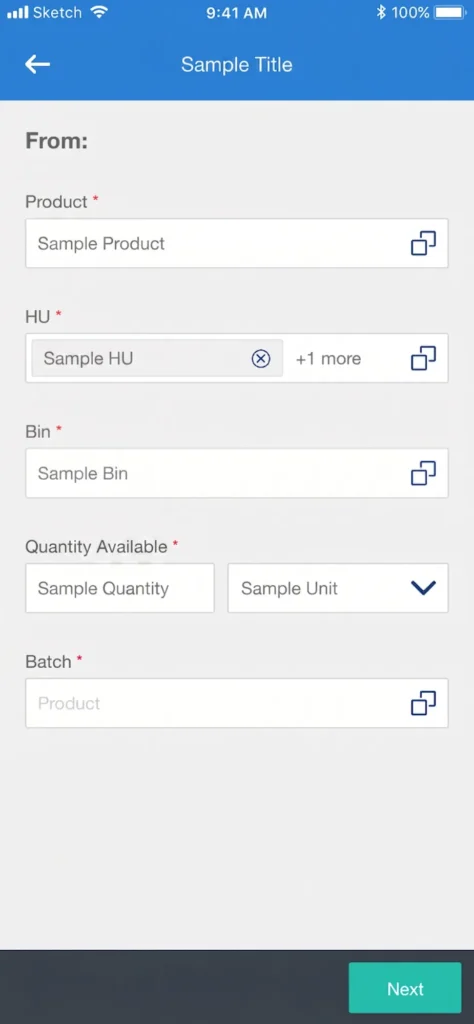Tap the Next button
The height and width of the screenshot is (1024, 474).
pos(405,988)
